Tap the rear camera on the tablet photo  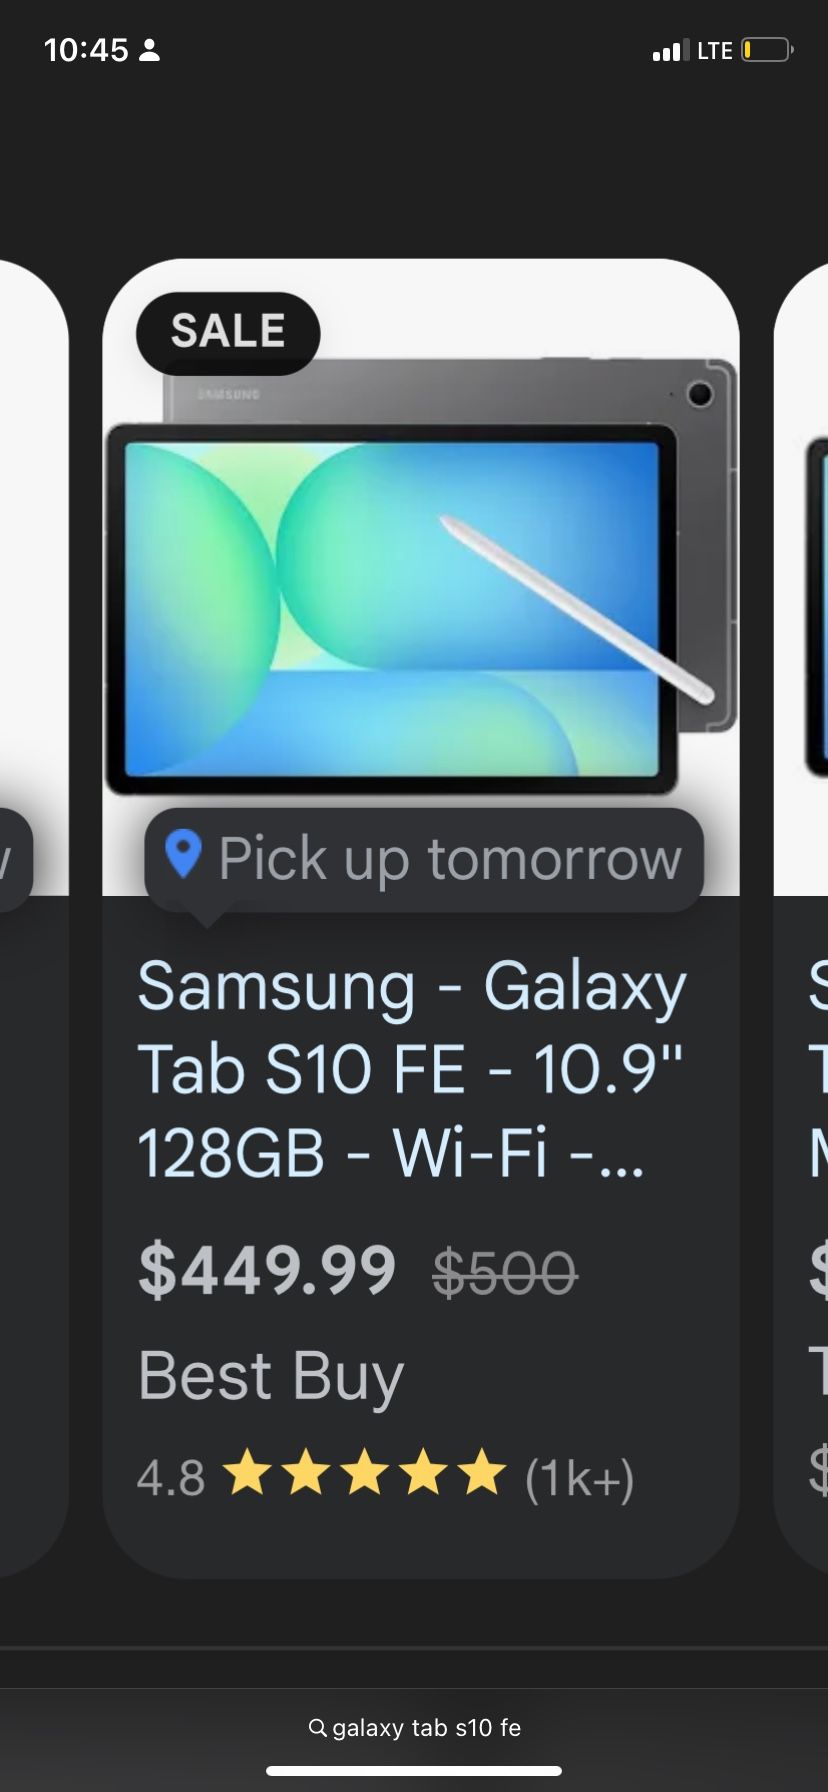pos(700,394)
